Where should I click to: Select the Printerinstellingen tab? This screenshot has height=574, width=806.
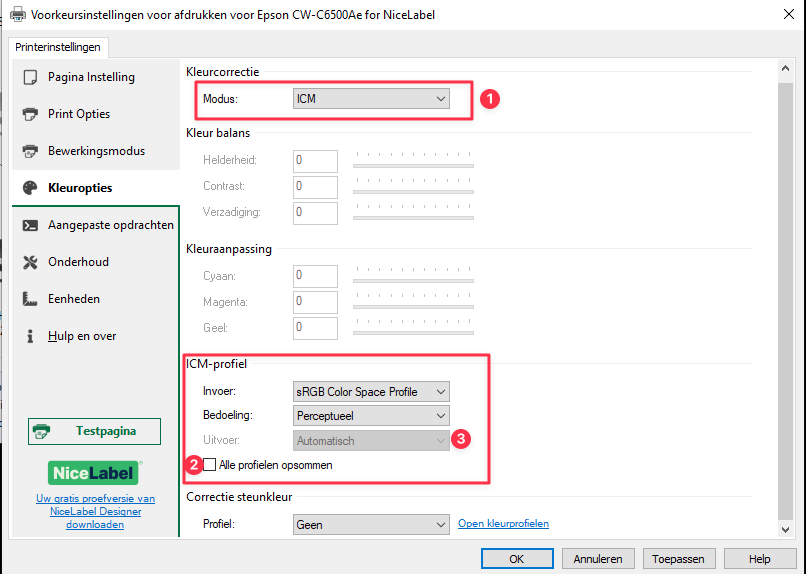(58, 47)
